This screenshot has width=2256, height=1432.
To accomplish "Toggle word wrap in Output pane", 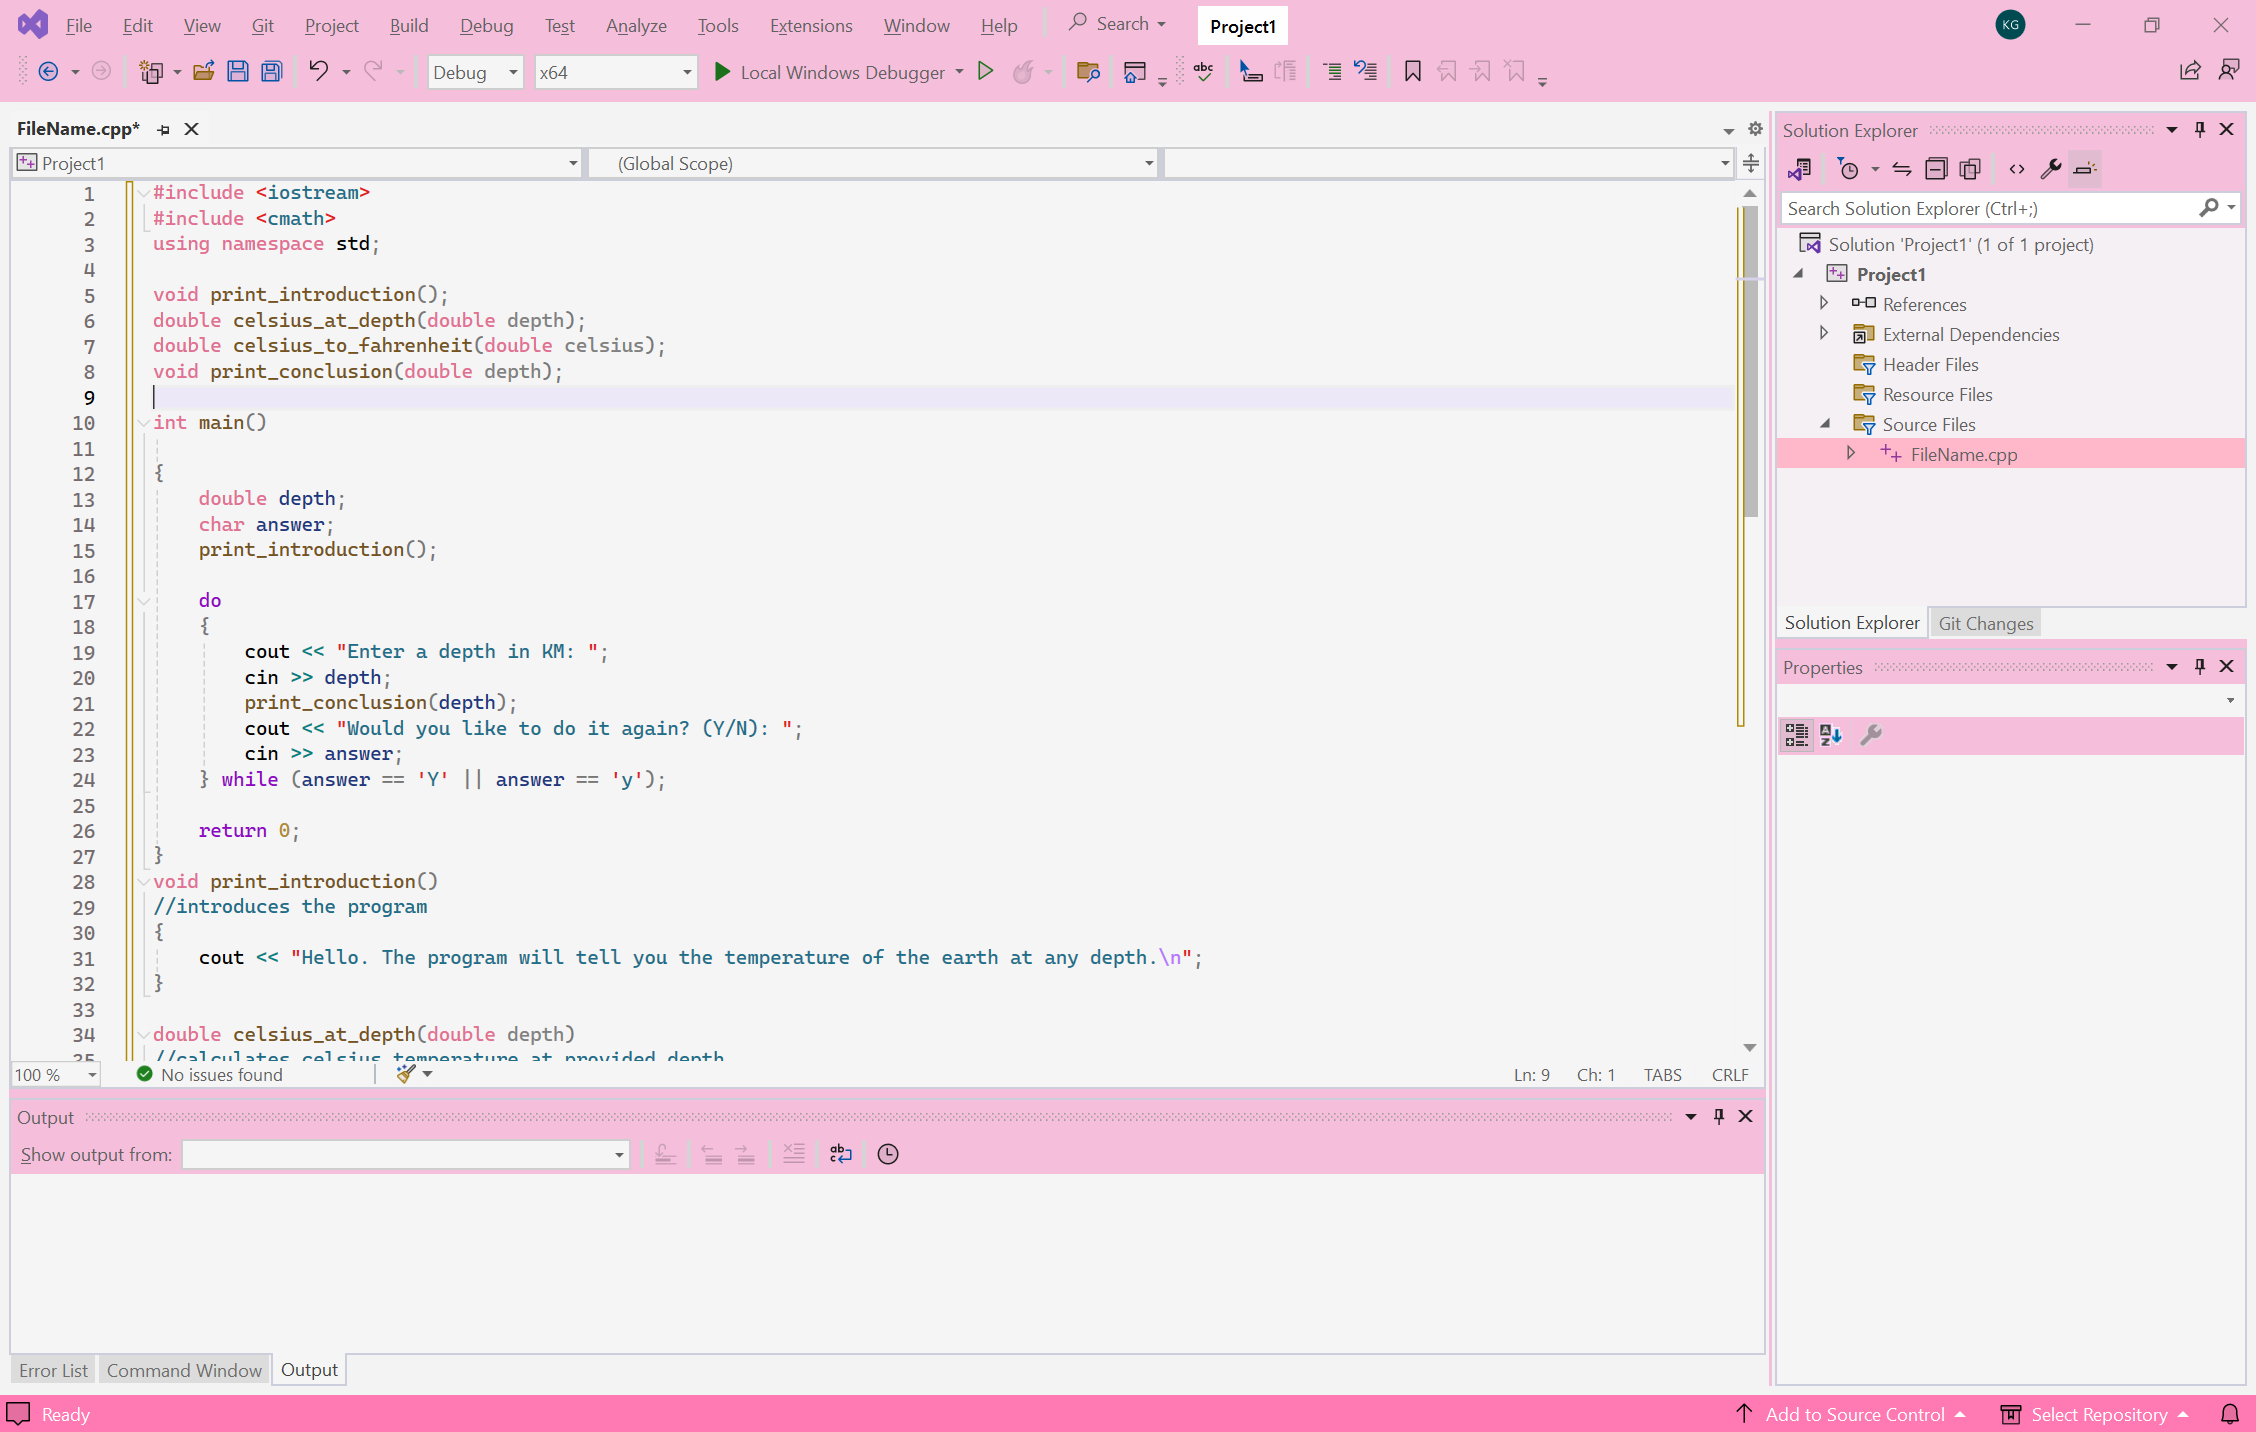I will [x=840, y=1154].
